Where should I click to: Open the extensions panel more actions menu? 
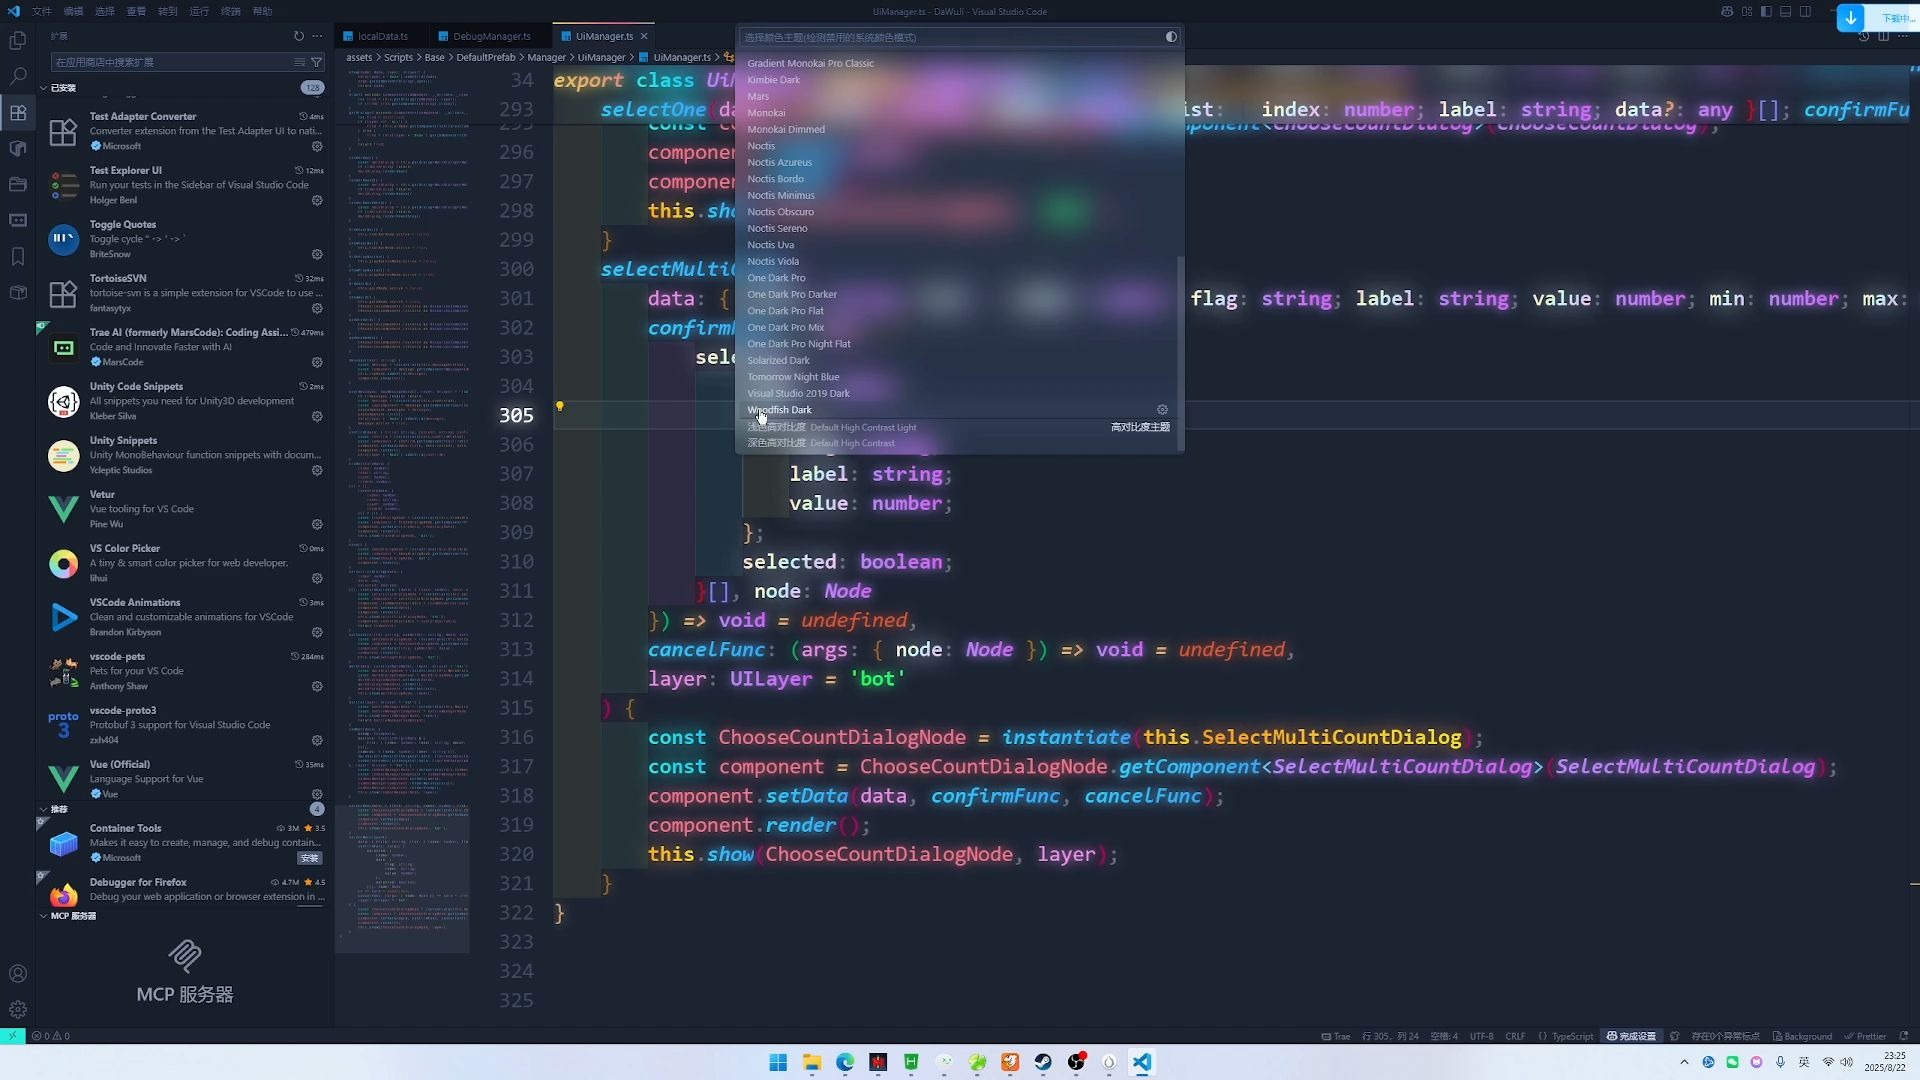pyautogui.click(x=317, y=36)
